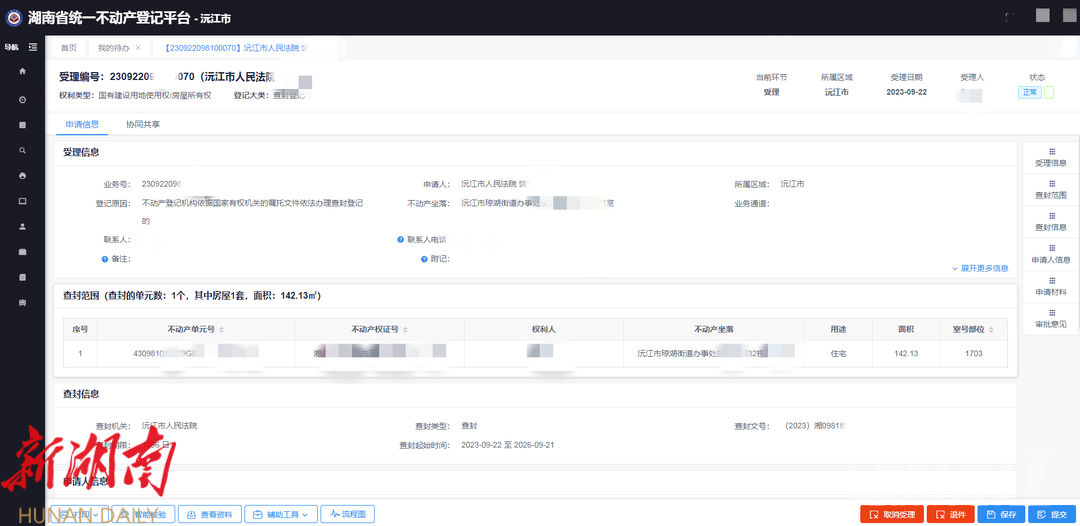Click the 提交 submit button
This screenshot has width=1080, height=526.
tap(1053, 514)
